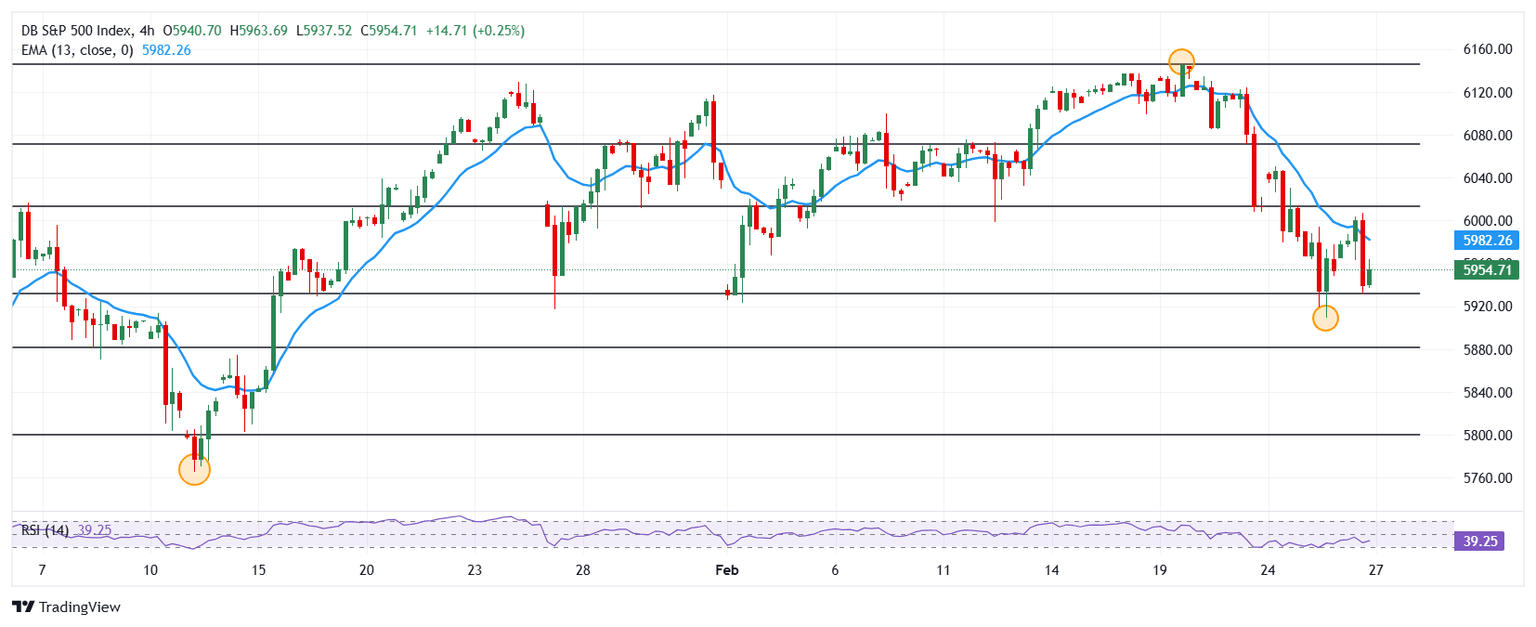Image resolution: width=1536 pixels, height=627 pixels.
Task: Select the RSI (14) indicator label
Action: click(x=45, y=530)
